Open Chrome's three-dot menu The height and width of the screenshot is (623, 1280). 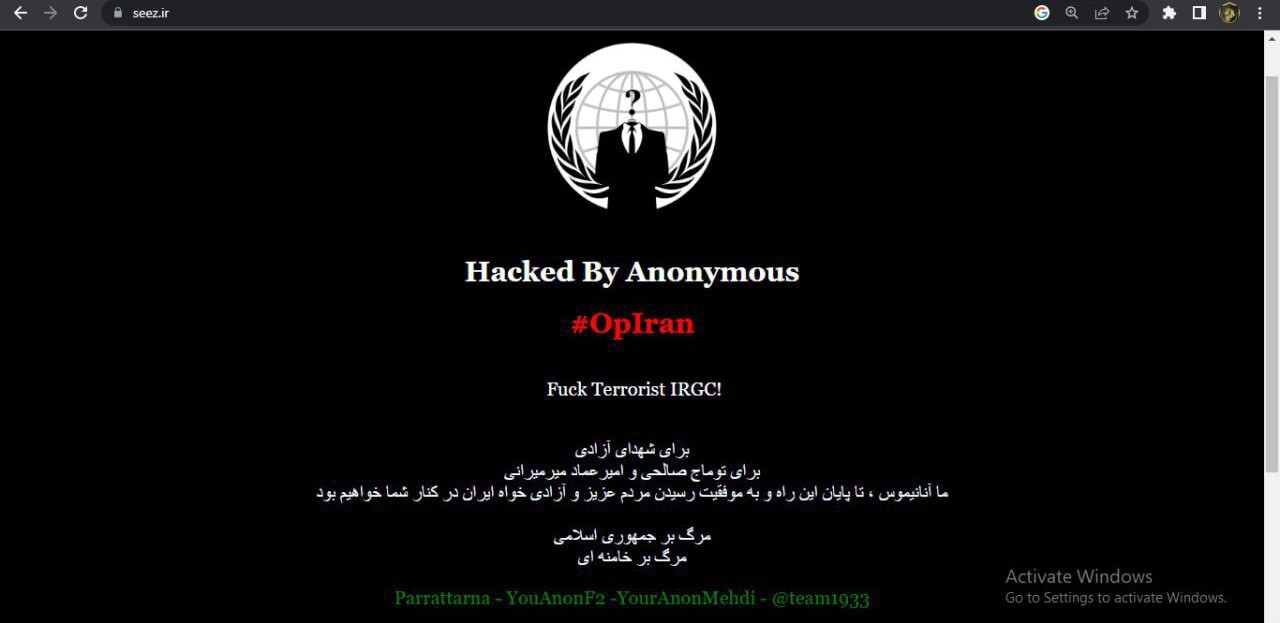tap(1259, 13)
